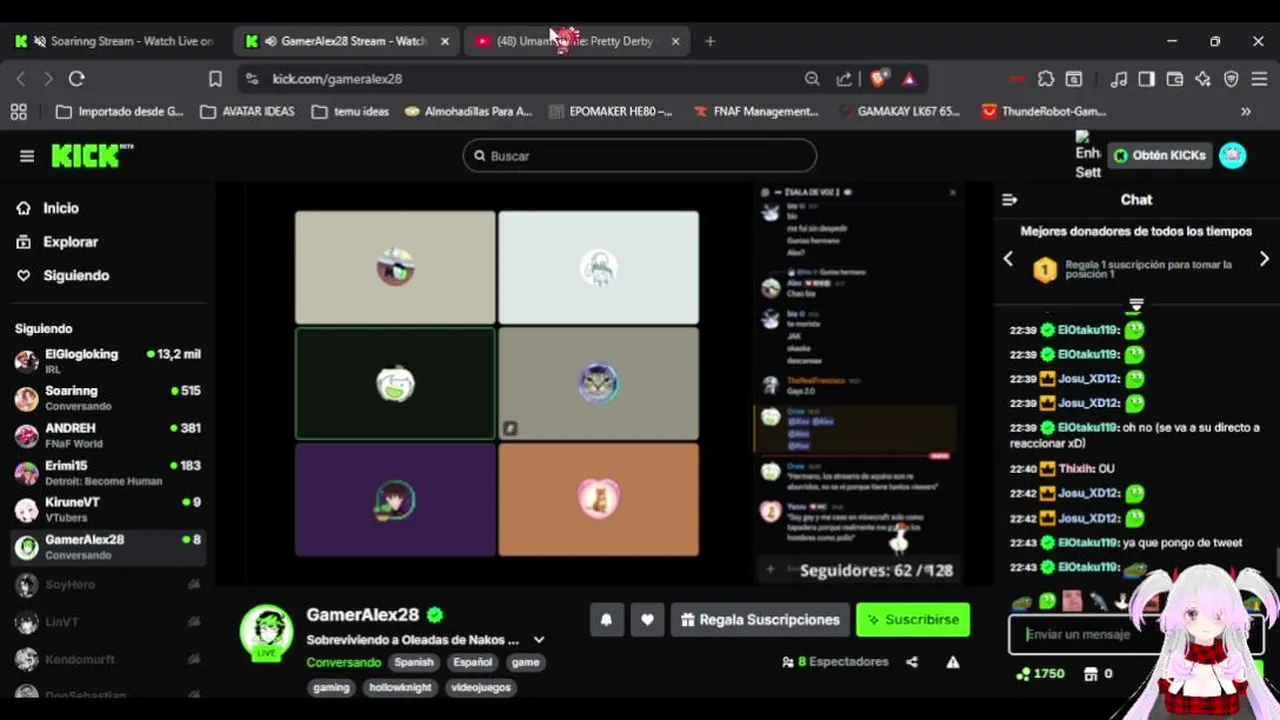Screen dimensions: 1280x720
Task: Click the Spanish tag
Action: pyautogui.click(x=414, y=662)
